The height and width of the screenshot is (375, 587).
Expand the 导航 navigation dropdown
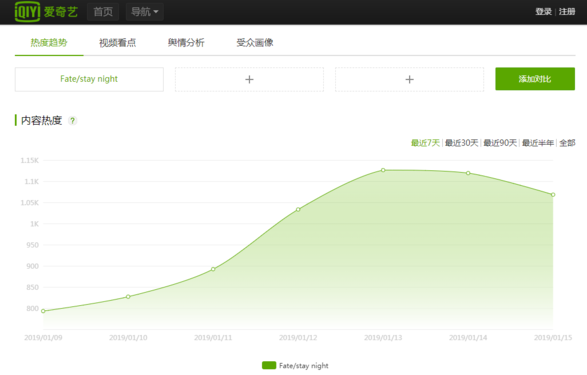[145, 12]
